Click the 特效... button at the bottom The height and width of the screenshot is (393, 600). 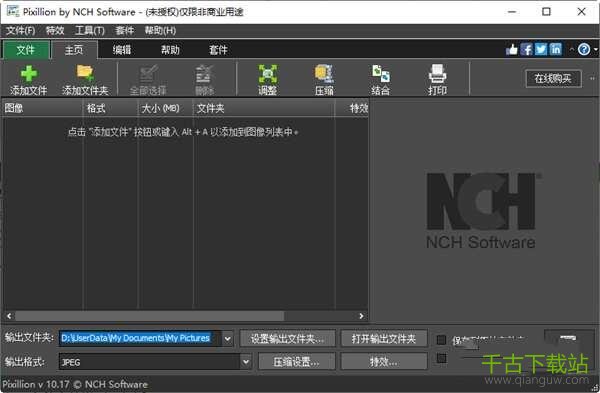tap(384, 362)
